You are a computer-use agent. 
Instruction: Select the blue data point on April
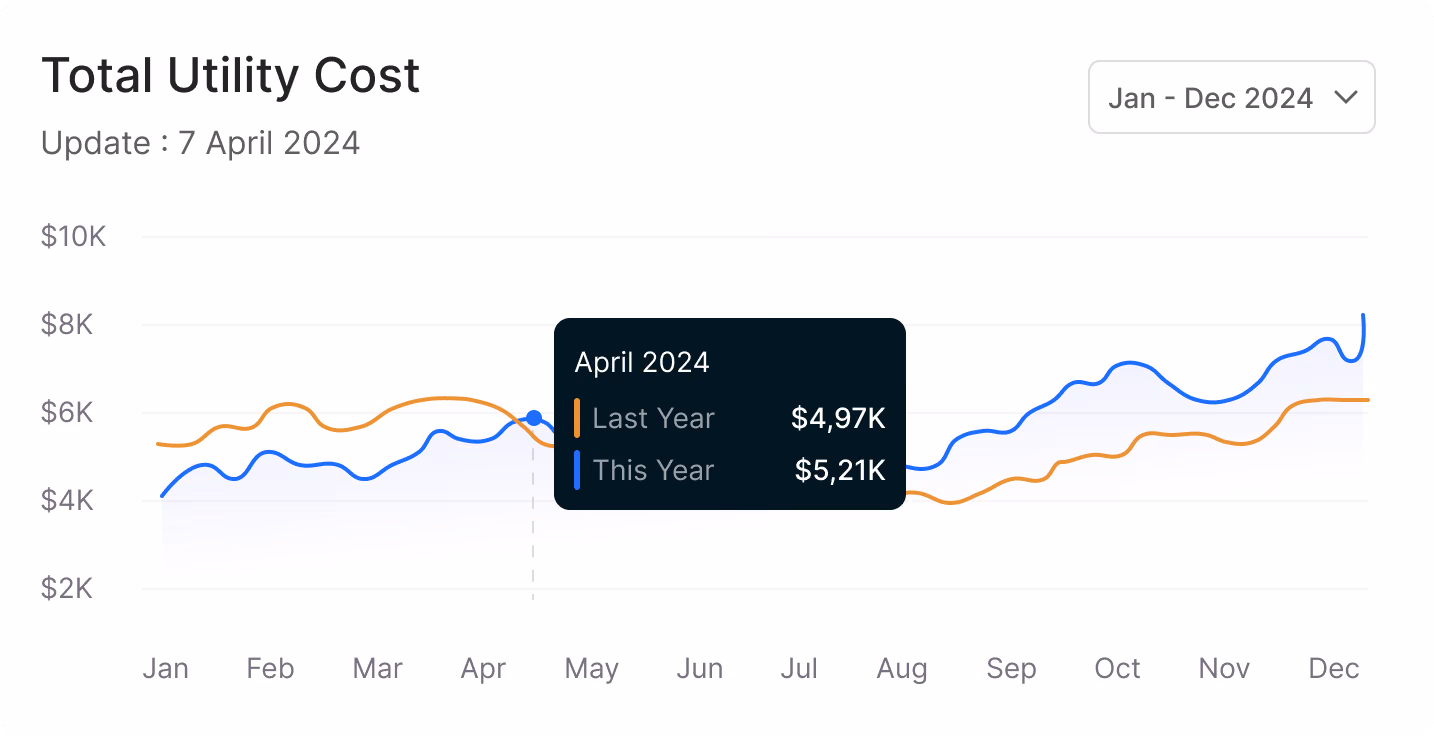(535, 415)
